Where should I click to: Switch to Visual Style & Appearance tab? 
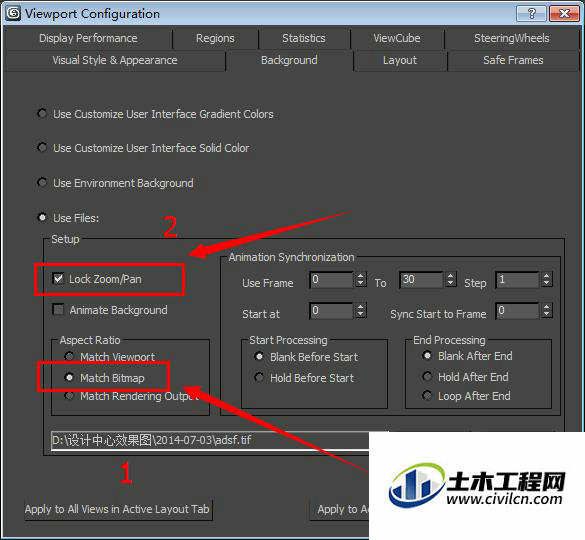tap(115, 60)
